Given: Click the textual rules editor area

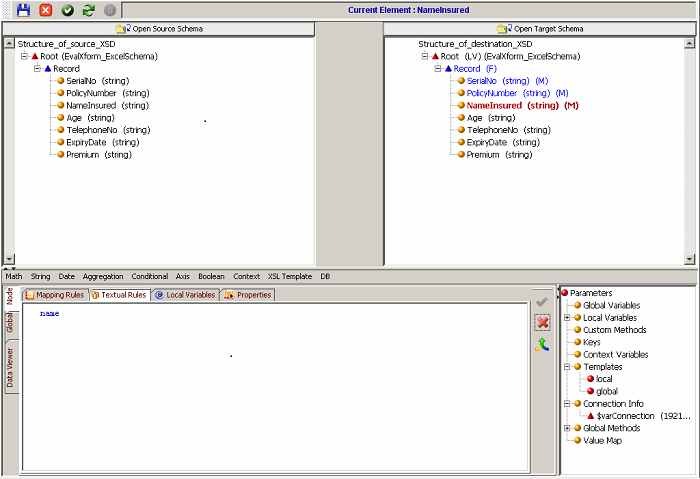Looking at the screenshot, I should pyautogui.click(x=275, y=387).
